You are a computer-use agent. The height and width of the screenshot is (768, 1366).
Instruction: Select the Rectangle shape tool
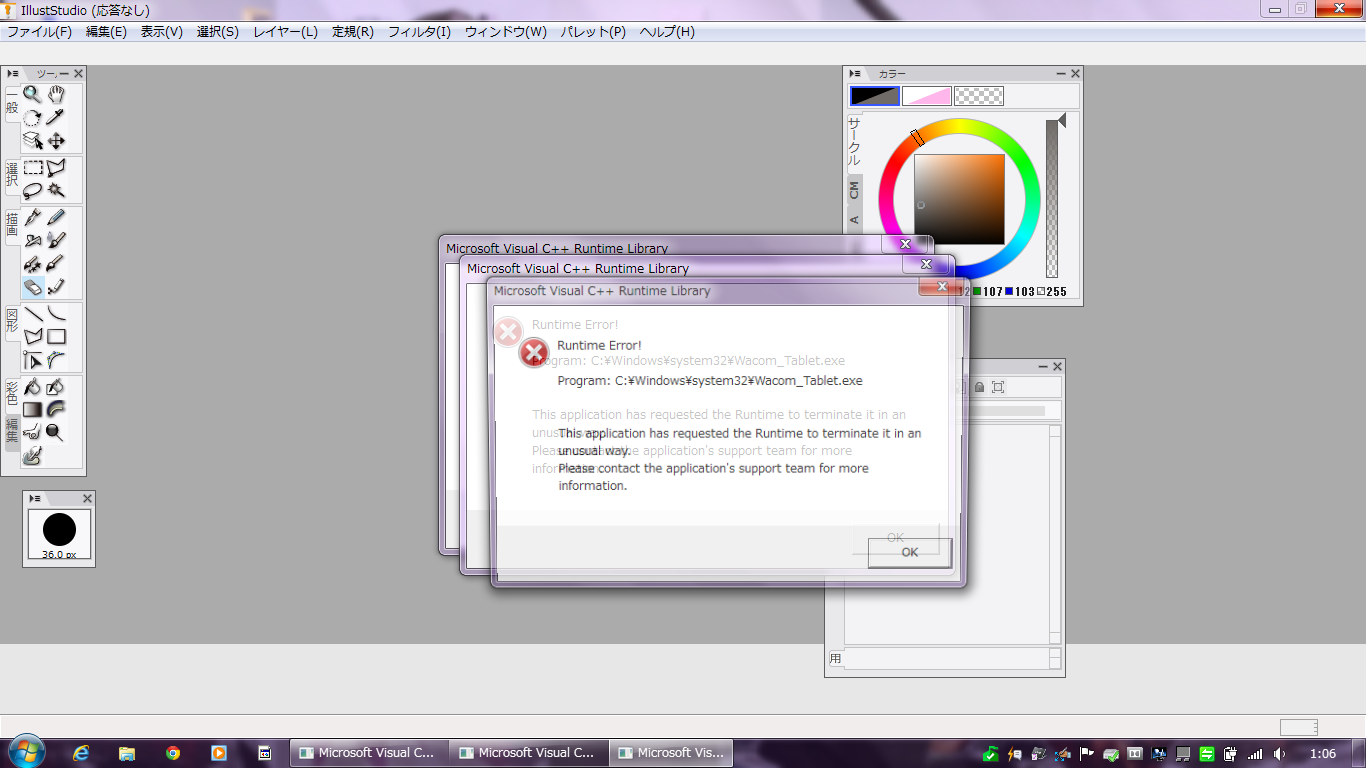(57, 337)
